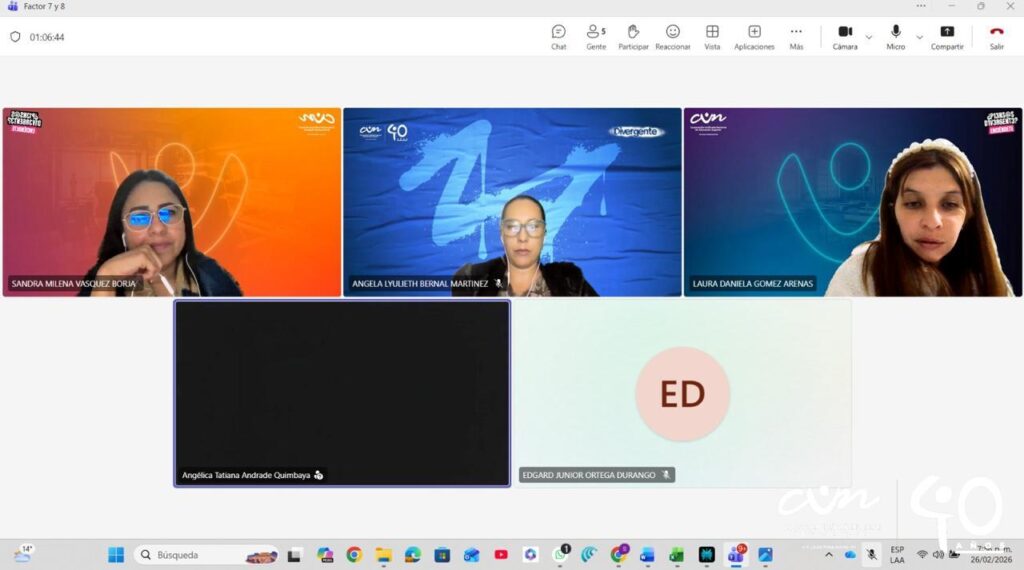Open the title bar three-dots menu

(x=920, y=6)
